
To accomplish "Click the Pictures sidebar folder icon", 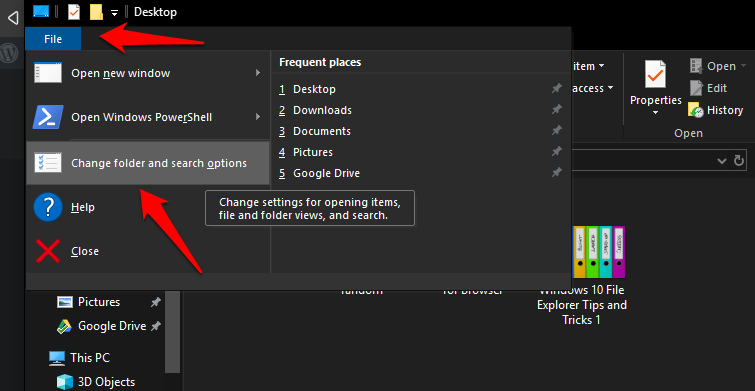I will [64, 302].
